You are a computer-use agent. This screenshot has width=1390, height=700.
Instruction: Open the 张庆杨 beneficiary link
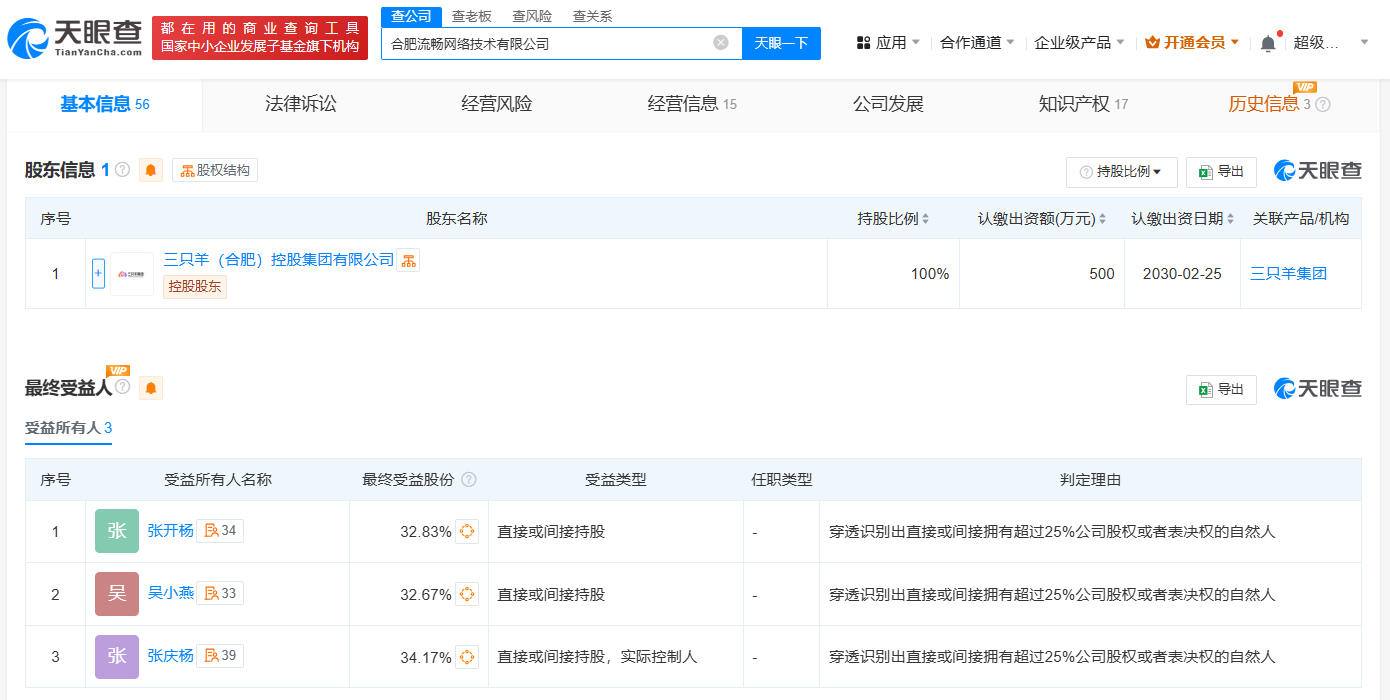170,656
